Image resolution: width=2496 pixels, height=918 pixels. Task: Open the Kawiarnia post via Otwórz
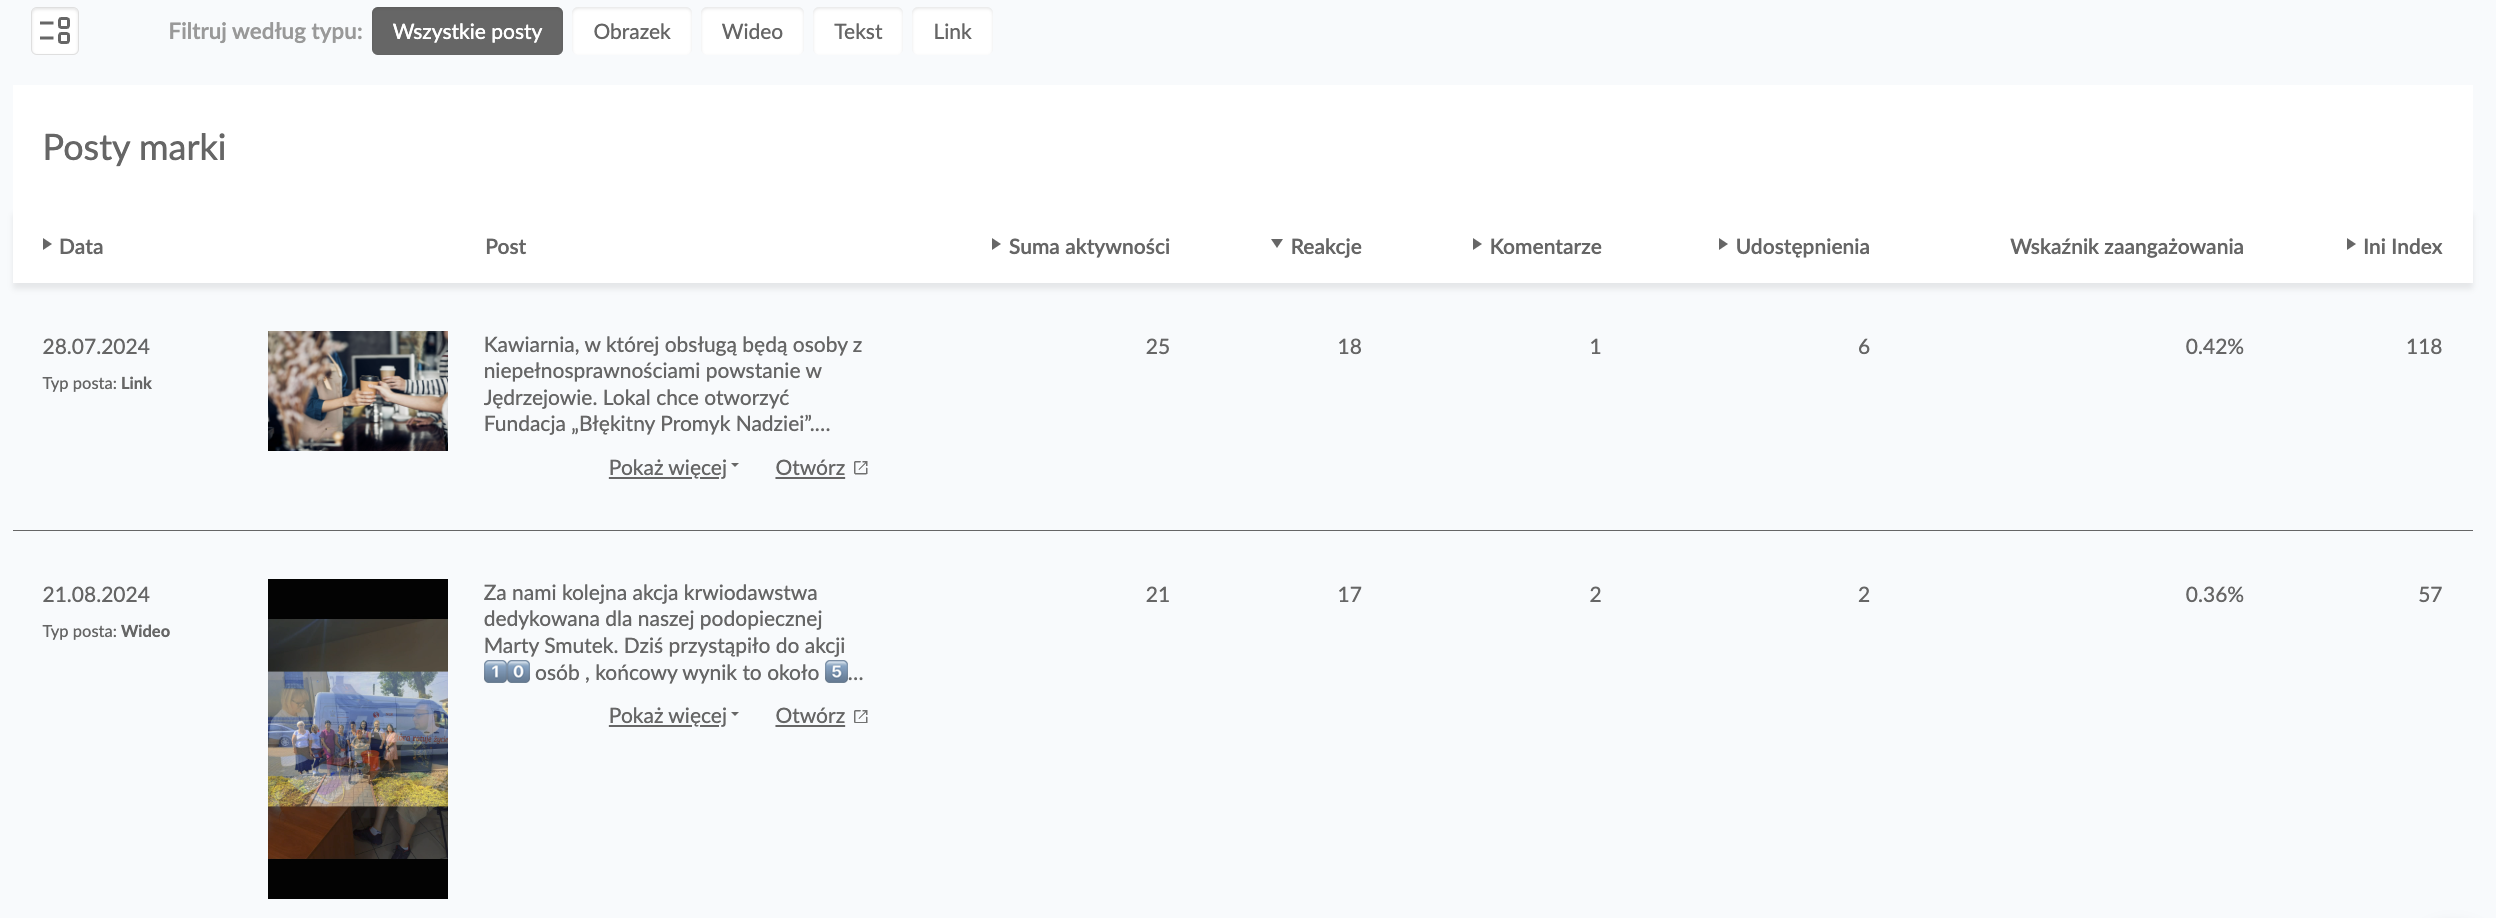(810, 468)
